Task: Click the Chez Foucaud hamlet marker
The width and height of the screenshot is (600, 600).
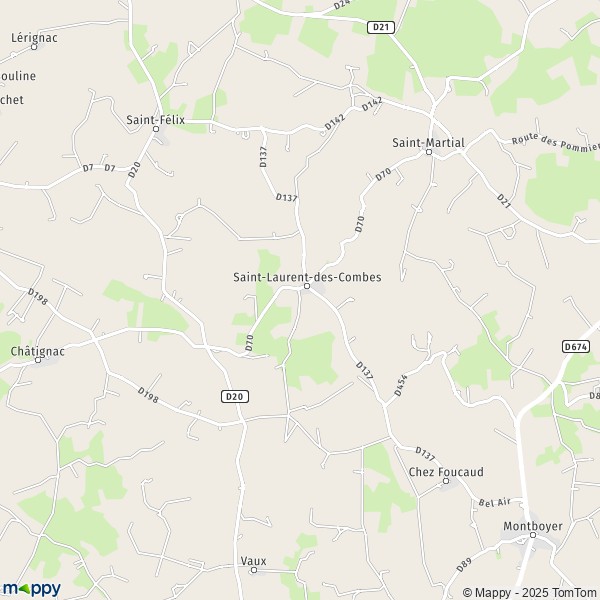Action: click(446, 481)
